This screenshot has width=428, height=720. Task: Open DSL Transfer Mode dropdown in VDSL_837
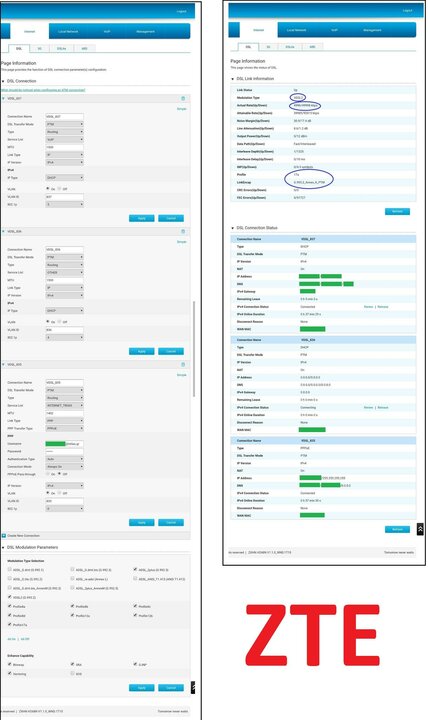click(x=65, y=124)
